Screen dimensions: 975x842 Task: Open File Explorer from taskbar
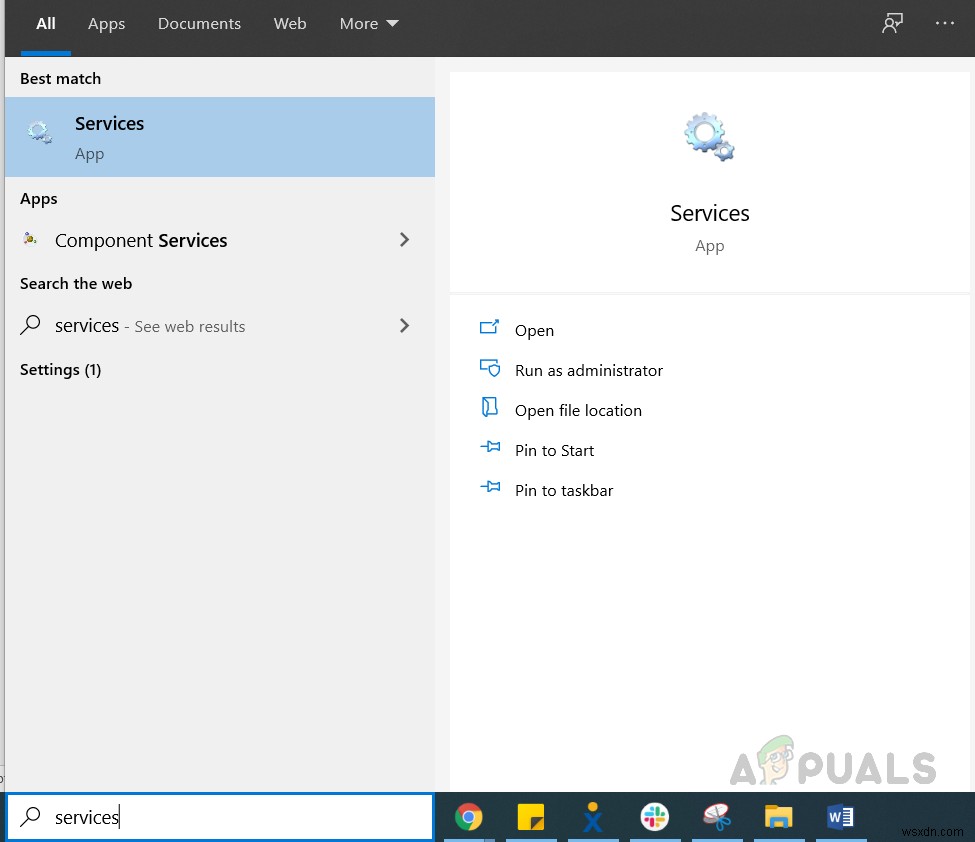pyautogui.click(x=779, y=817)
